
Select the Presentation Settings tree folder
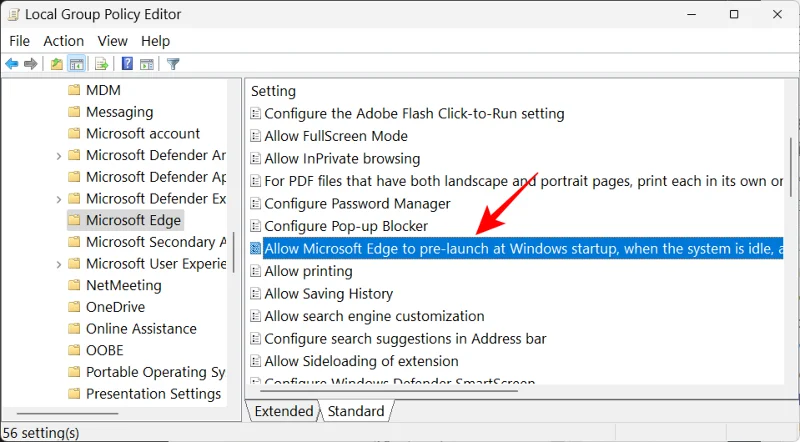[145, 394]
